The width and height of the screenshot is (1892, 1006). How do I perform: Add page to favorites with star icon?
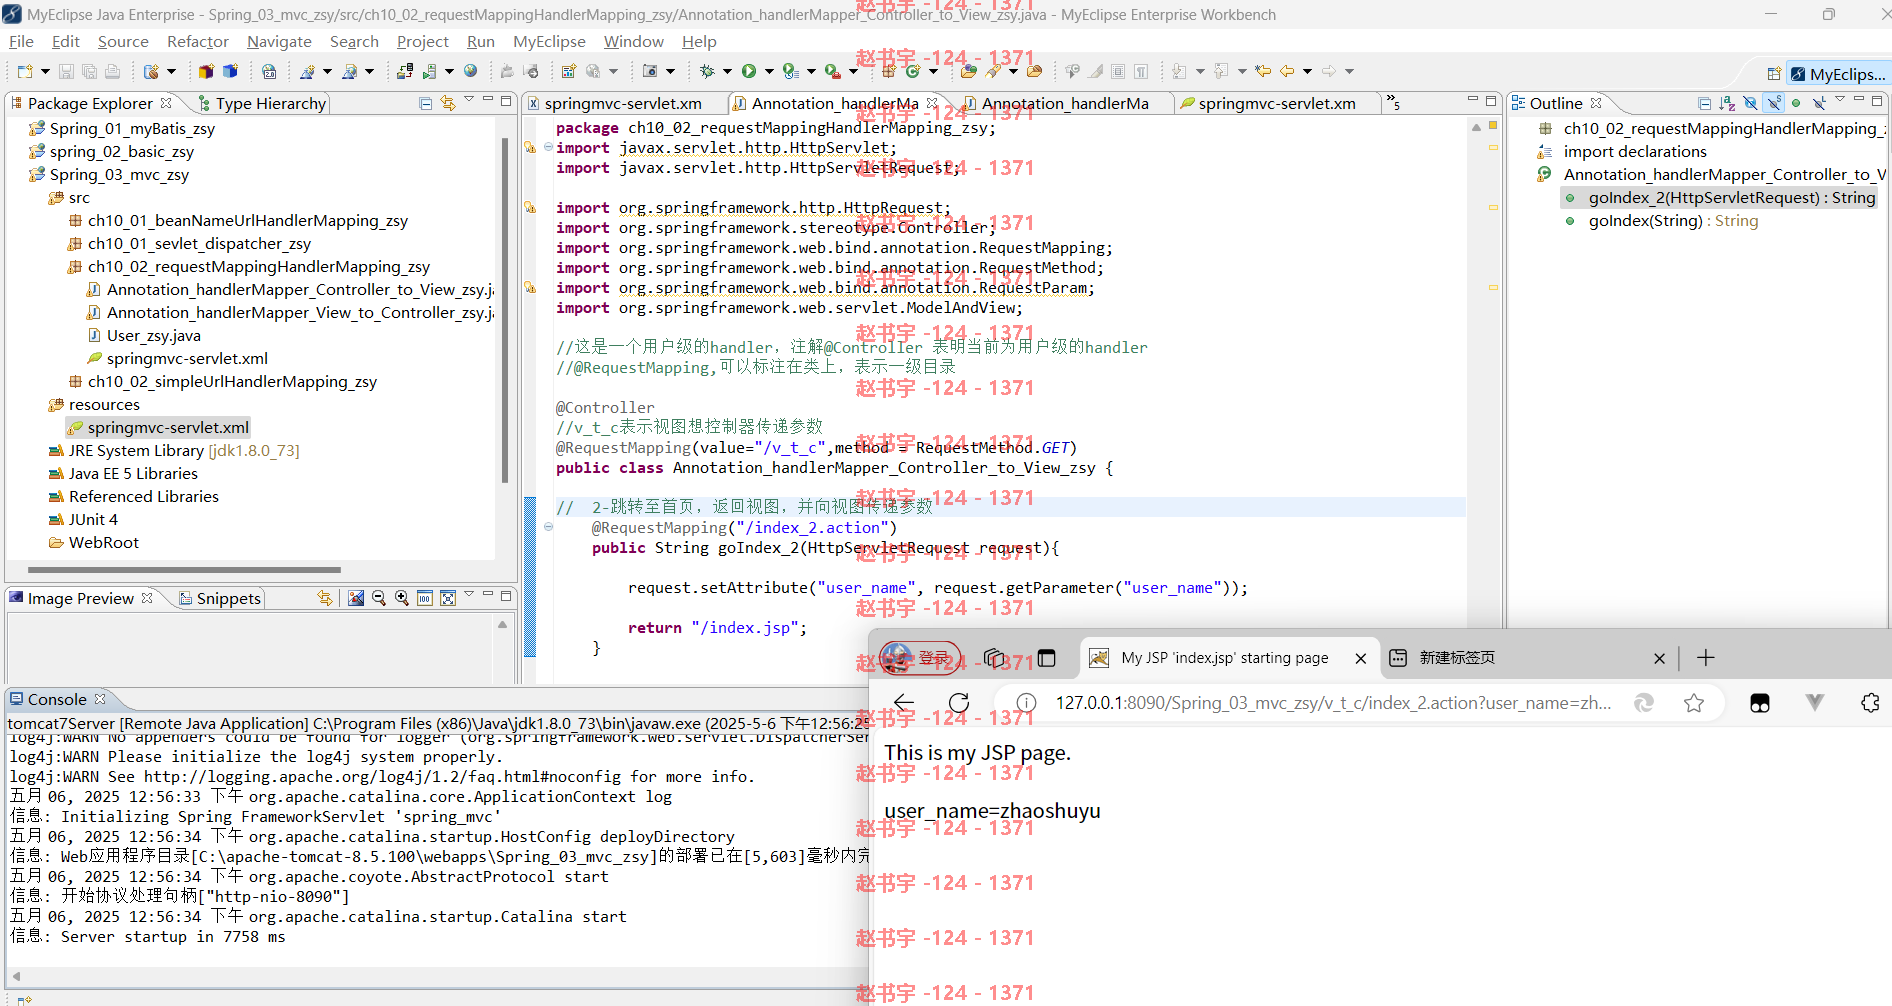tap(1694, 703)
